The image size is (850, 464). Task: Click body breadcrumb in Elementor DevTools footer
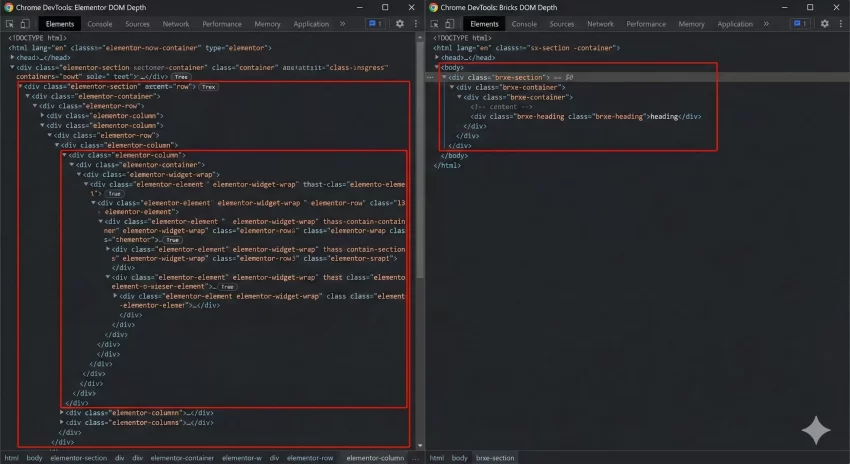tap(34, 458)
